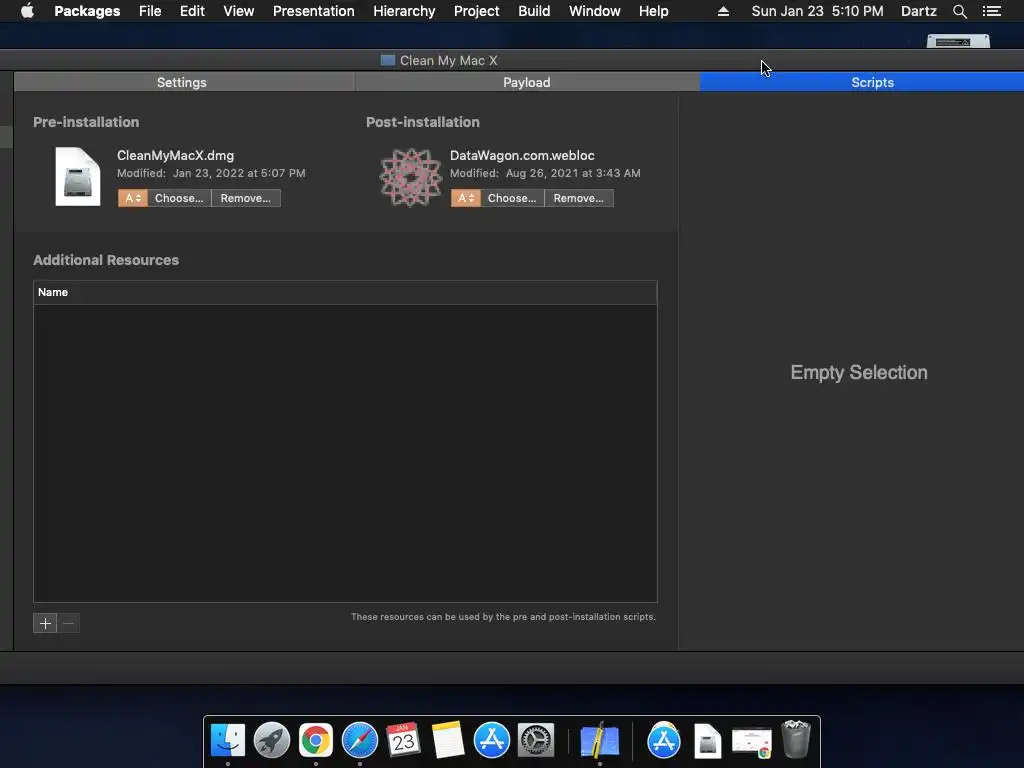Remove the CleanMyMacX.dmg pre-installation script
The height and width of the screenshot is (768, 1024).
[246, 198]
